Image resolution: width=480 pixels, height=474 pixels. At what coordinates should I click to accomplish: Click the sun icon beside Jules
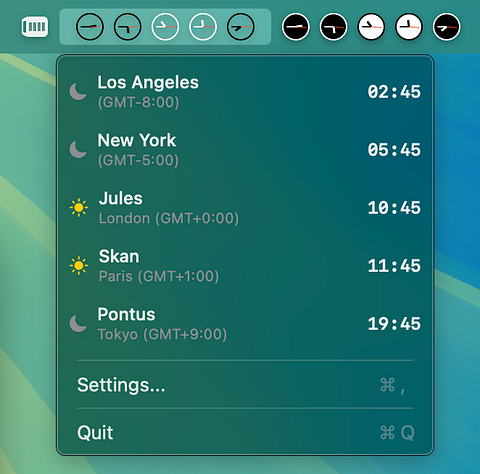tap(79, 208)
